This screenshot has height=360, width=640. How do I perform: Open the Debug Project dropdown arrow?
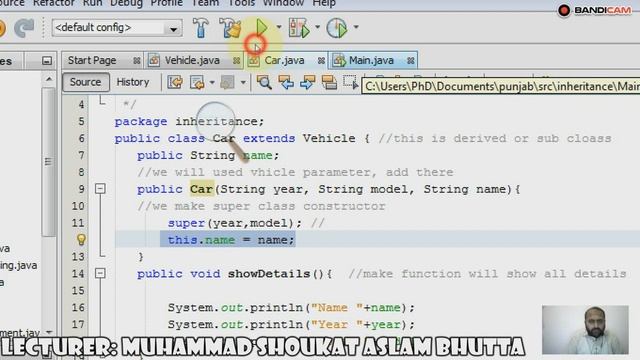(318, 27)
